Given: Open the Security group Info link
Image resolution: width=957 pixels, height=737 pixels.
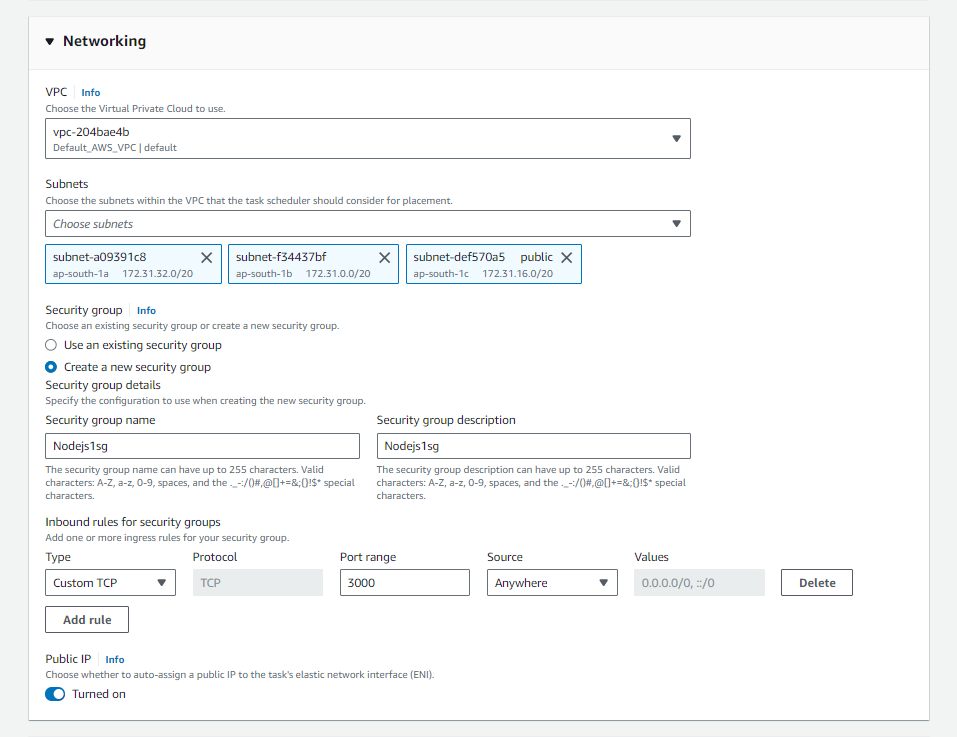Looking at the screenshot, I should pyautogui.click(x=146, y=310).
